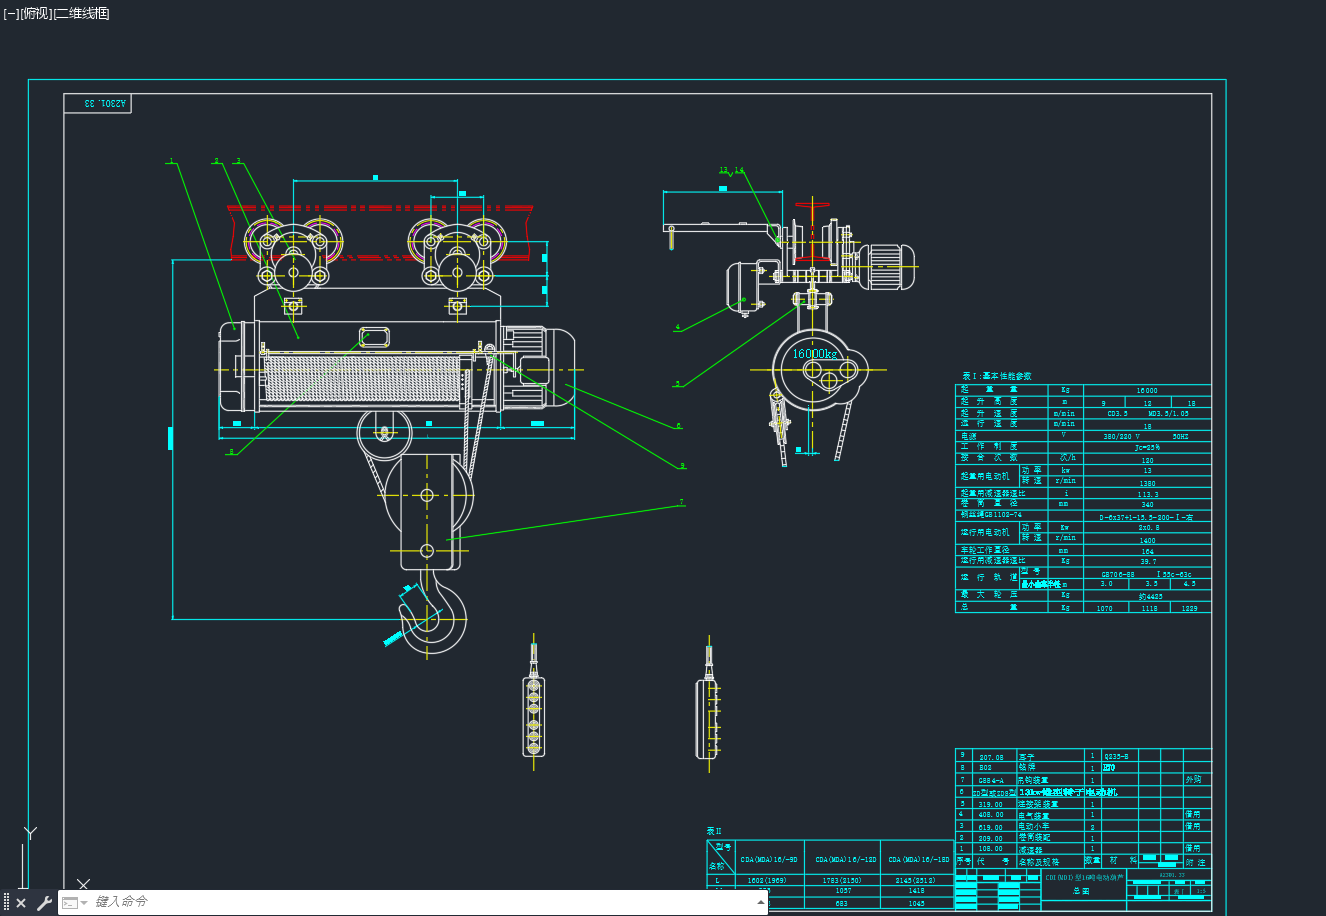The image size is (1326, 916).
Task: Select the 电动小车 part name
Action: pos(1034,826)
